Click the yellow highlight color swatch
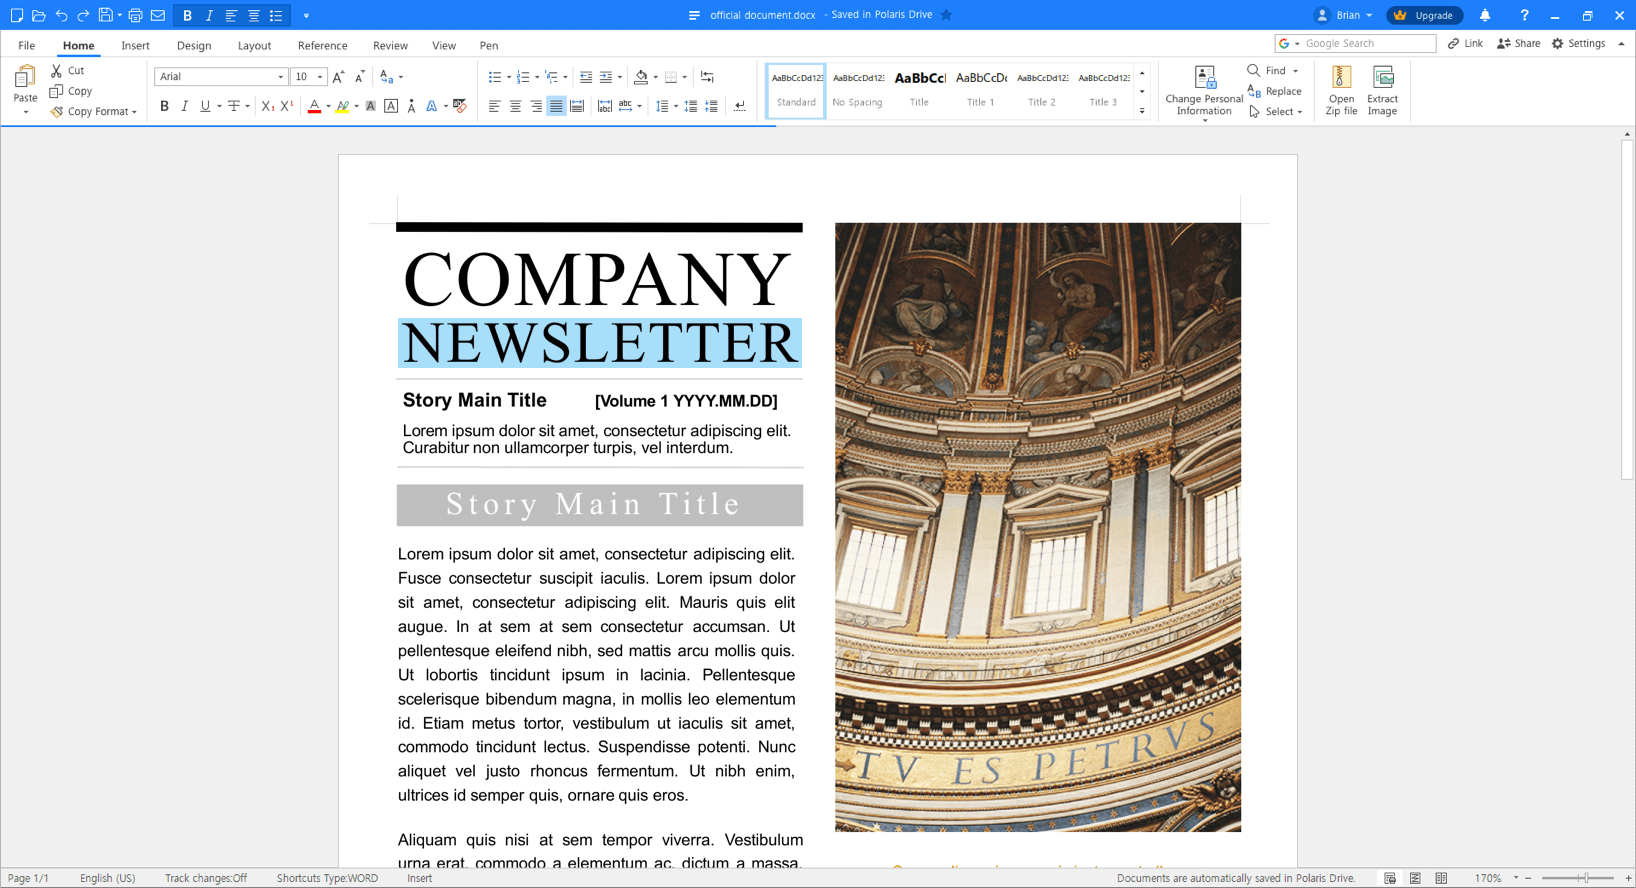The height and width of the screenshot is (888, 1636). [343, 106]
